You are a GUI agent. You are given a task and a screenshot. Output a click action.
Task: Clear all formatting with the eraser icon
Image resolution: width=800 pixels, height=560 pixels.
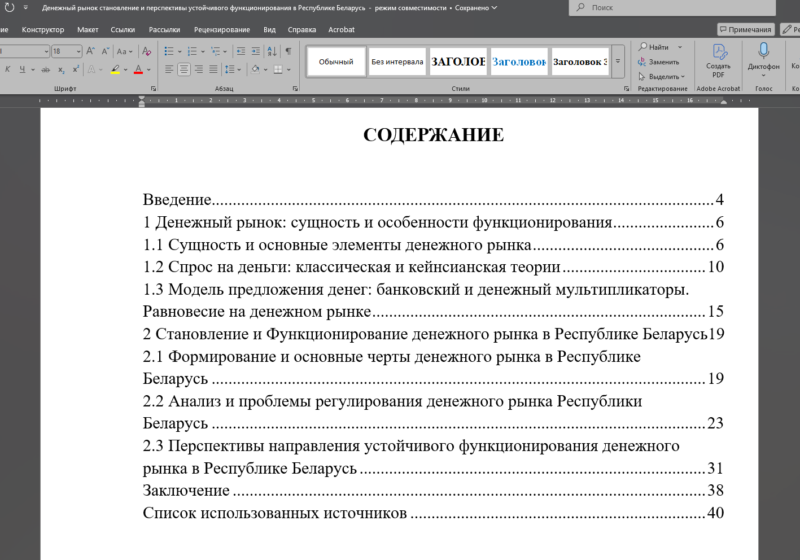[x=146, y=51]
